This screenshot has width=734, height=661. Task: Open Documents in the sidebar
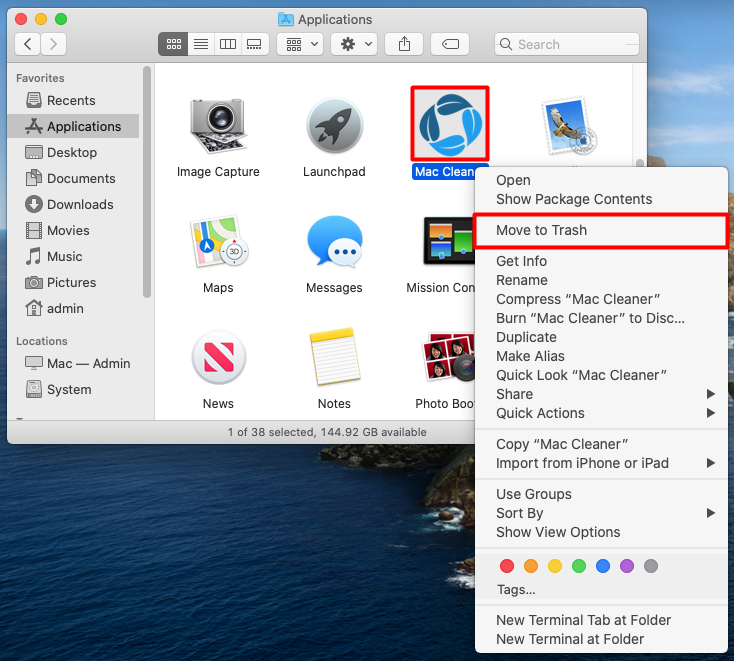pos(73,178)
